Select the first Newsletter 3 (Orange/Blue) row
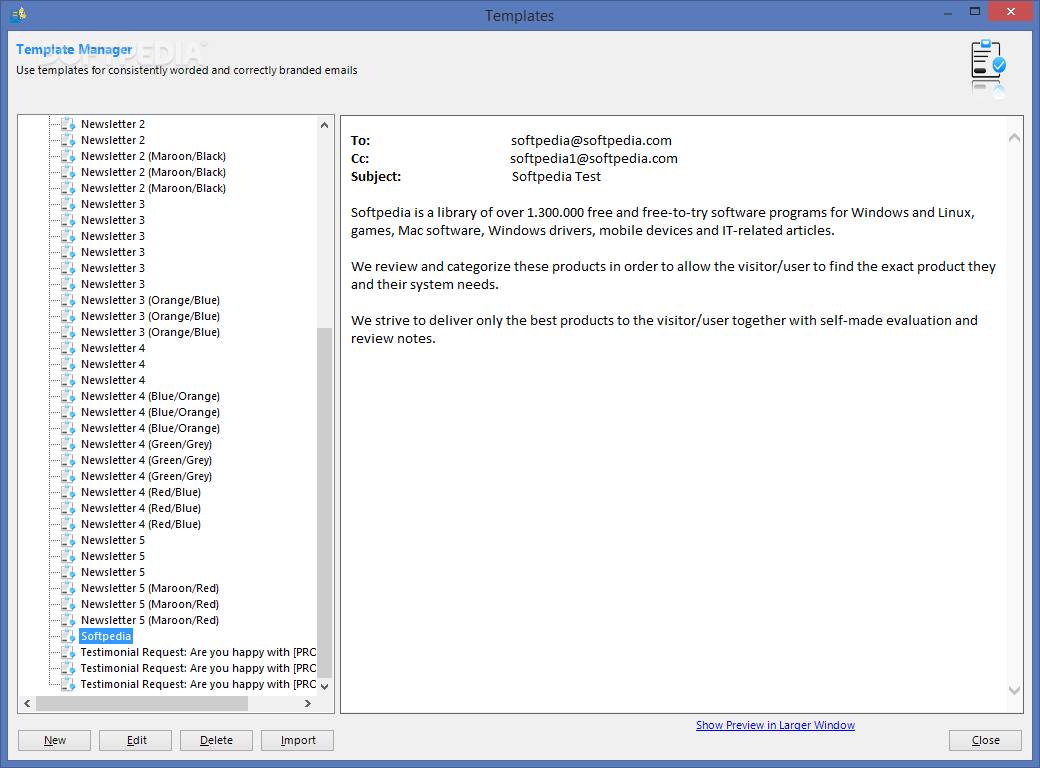This screenshot has height=768, width=1040. (151, 300)
